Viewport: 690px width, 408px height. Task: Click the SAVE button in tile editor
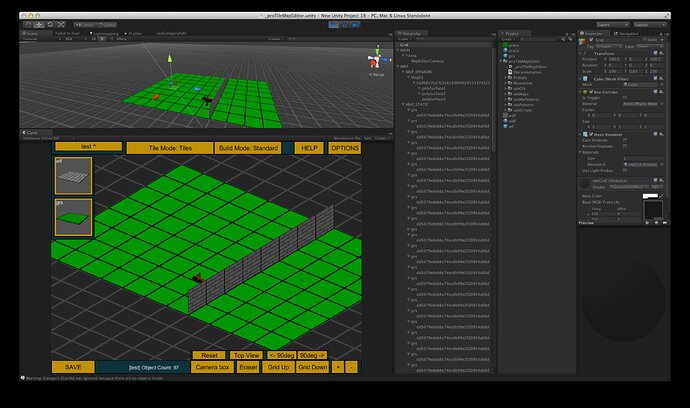point(73,367)
